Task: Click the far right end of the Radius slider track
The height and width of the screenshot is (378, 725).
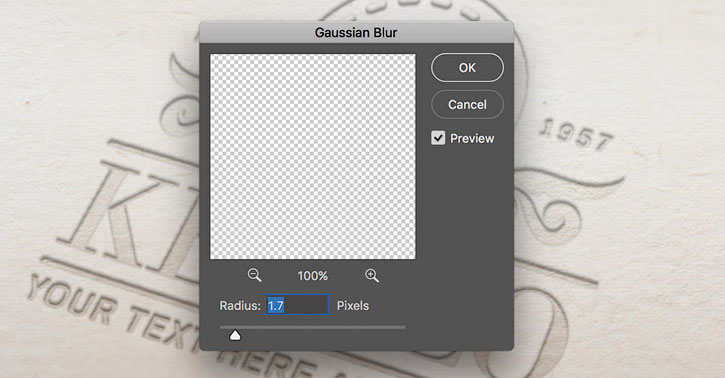Action: coord(403,327)
